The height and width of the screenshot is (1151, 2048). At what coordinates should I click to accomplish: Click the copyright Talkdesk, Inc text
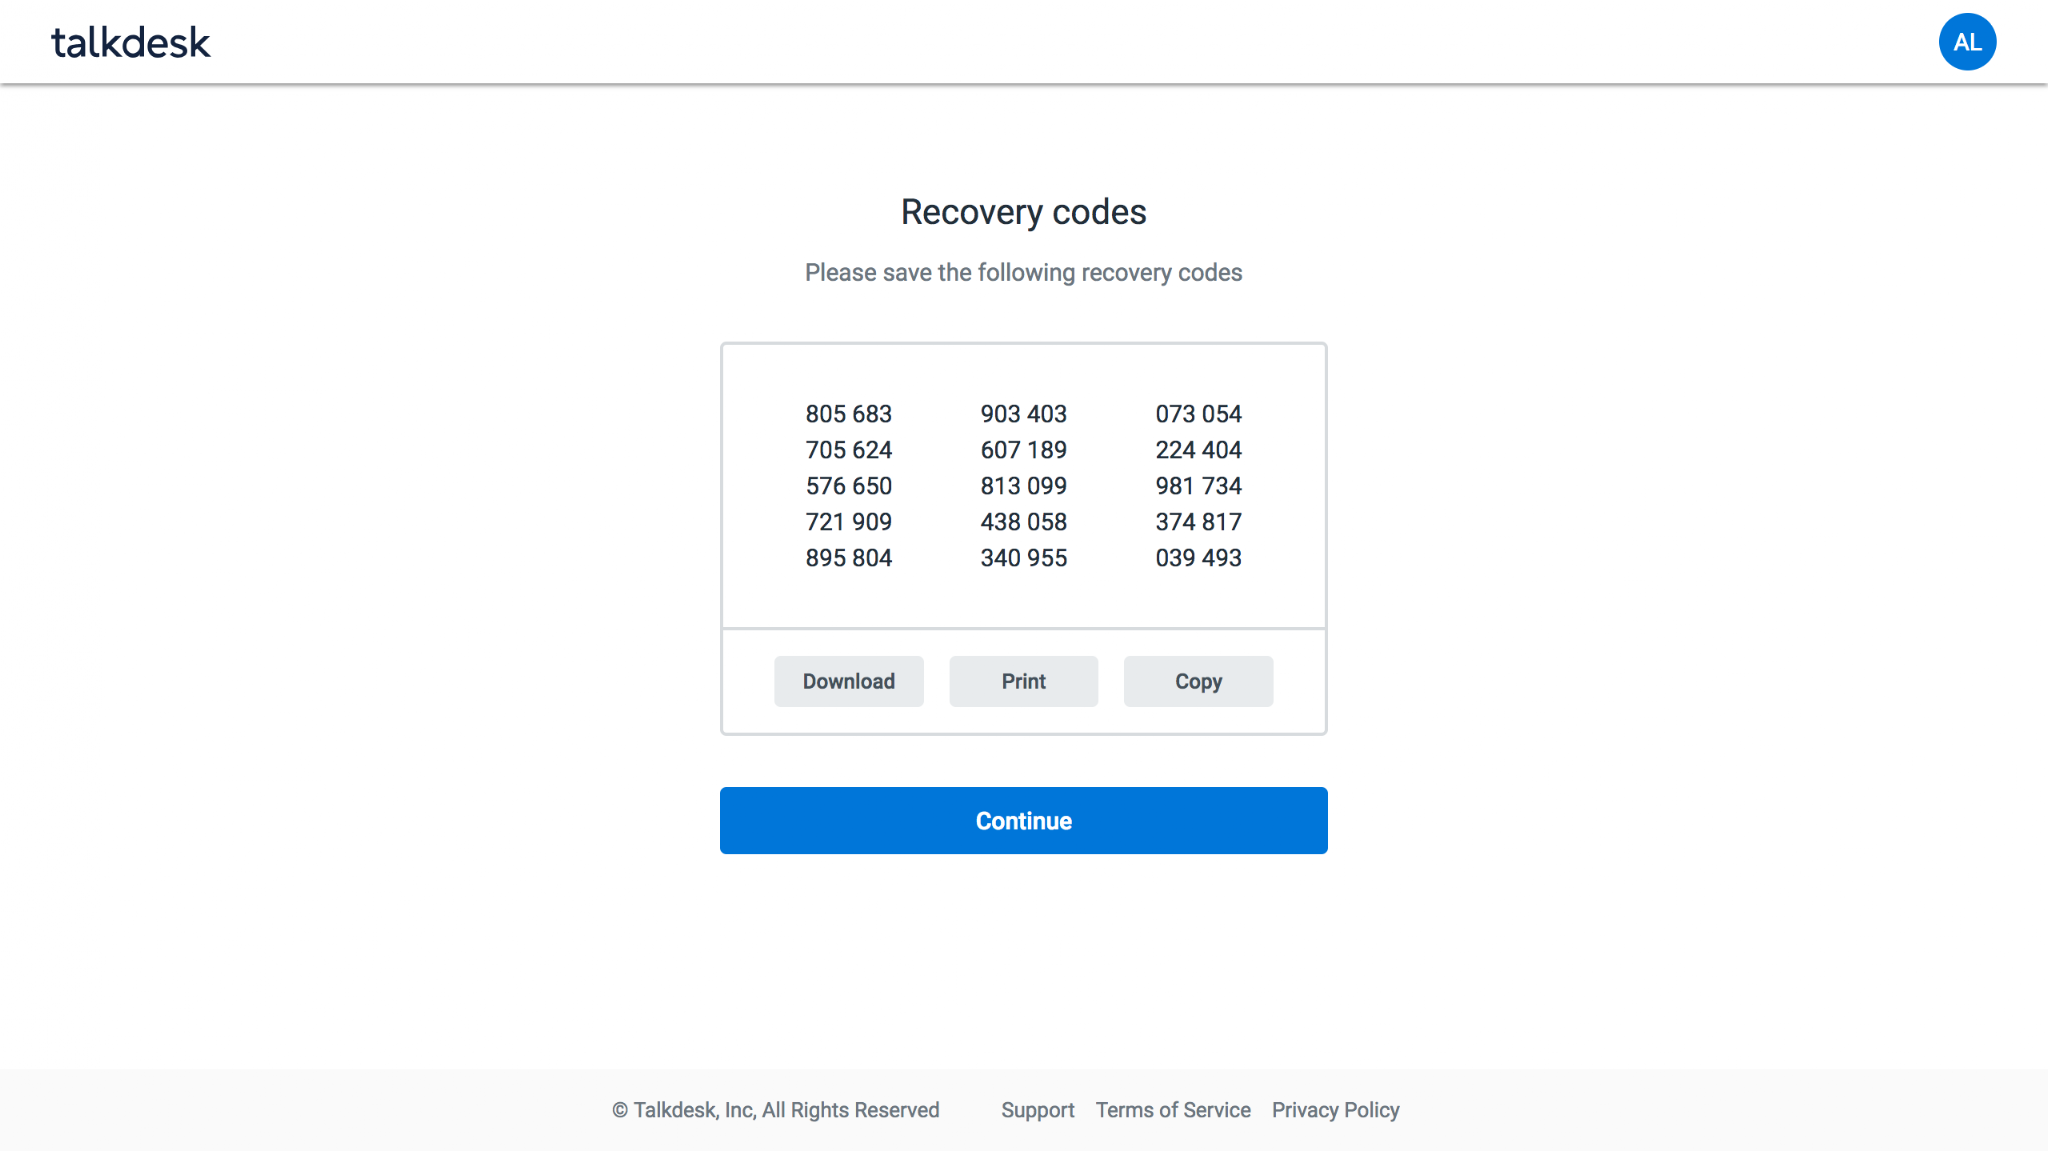(776, 1110)
